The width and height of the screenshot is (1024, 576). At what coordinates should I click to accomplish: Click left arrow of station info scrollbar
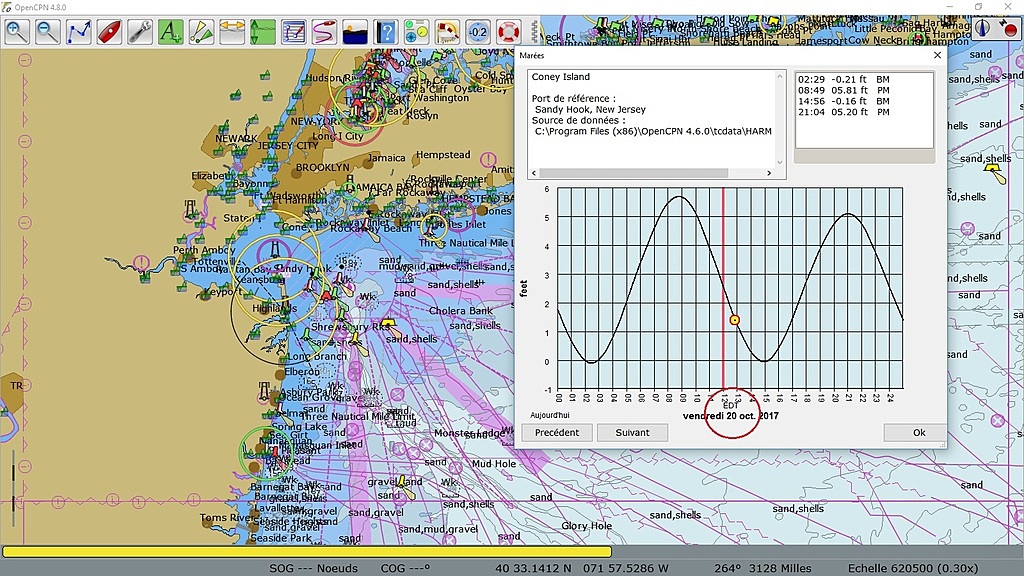click(534, 173)
